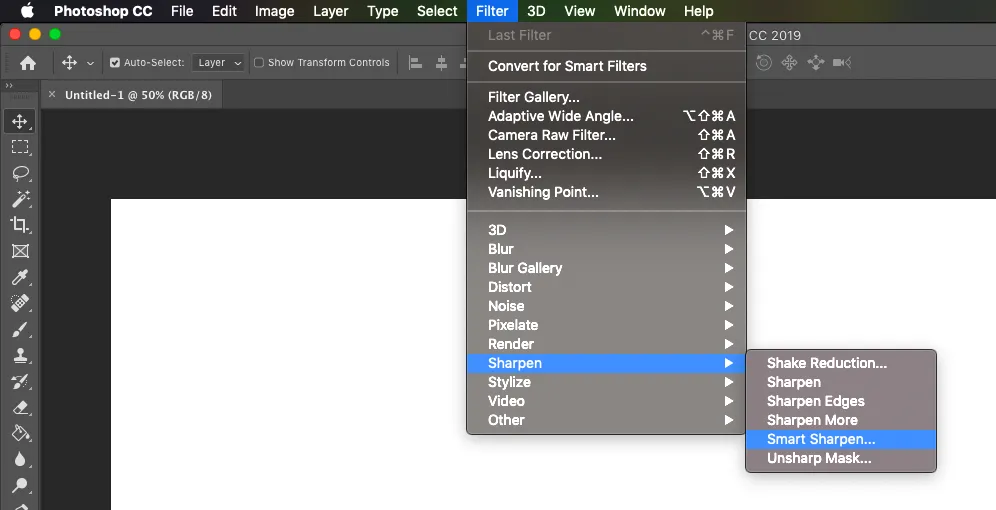Open Lens Correction filter
The width and height of the screenshot is (996, 510).
[606, 154]
